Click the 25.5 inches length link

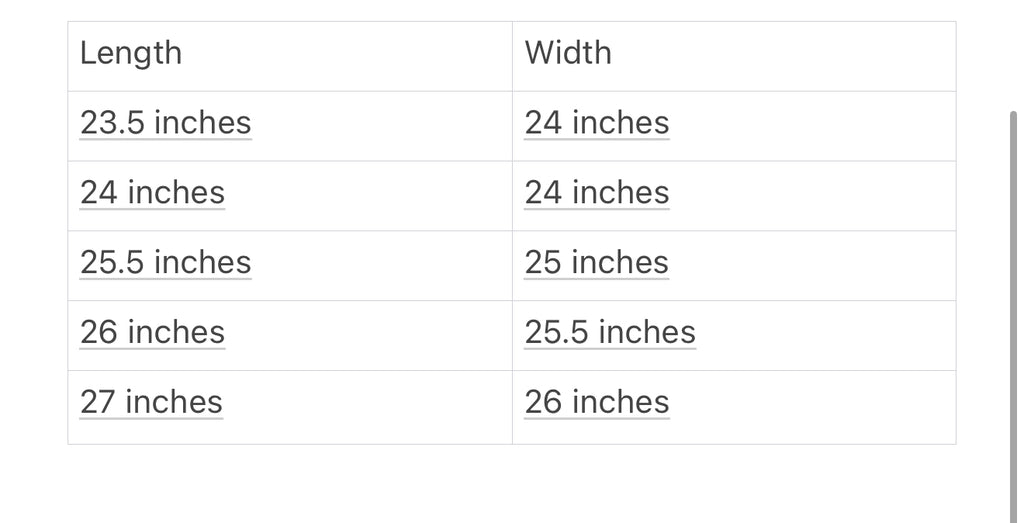coord(165,263)
